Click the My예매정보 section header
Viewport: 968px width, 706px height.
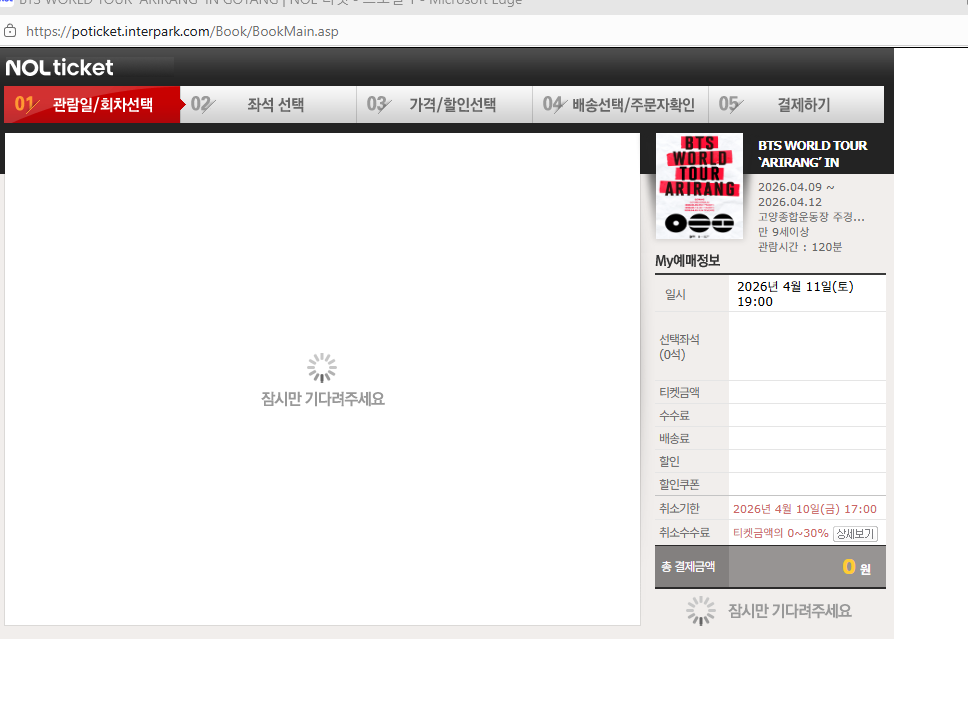coord(687,261)
